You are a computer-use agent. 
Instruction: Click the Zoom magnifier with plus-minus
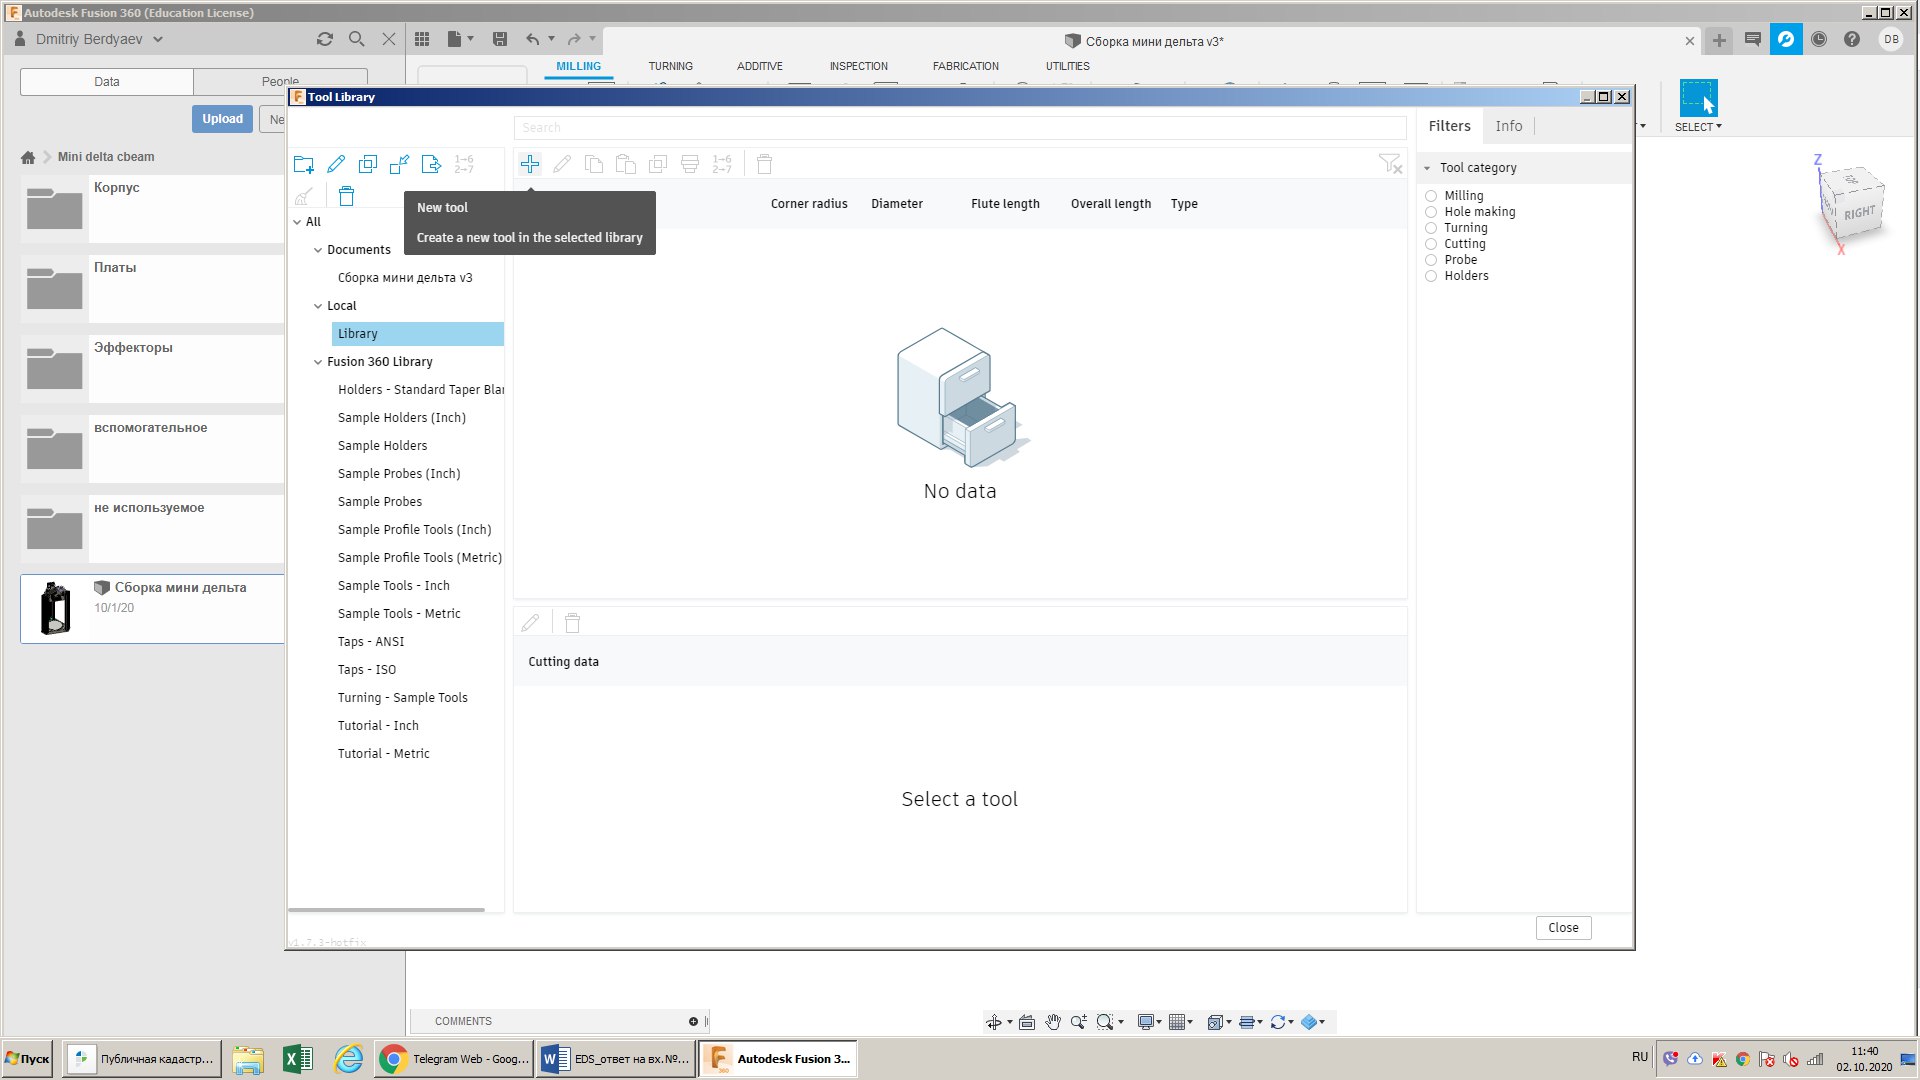click(1079, 1022)
